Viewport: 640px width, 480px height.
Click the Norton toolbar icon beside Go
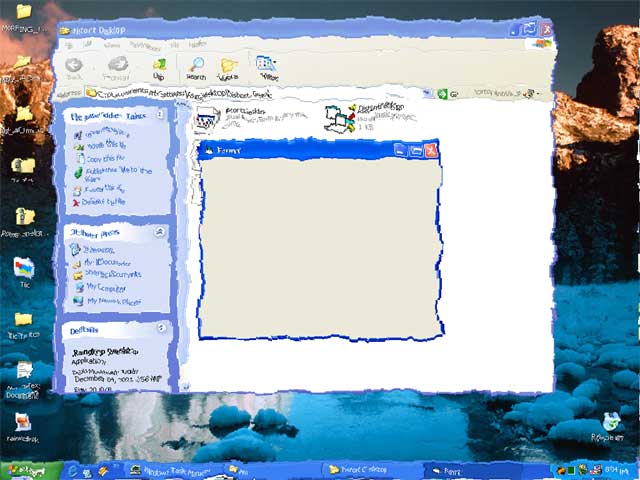(x=529, y=93)
